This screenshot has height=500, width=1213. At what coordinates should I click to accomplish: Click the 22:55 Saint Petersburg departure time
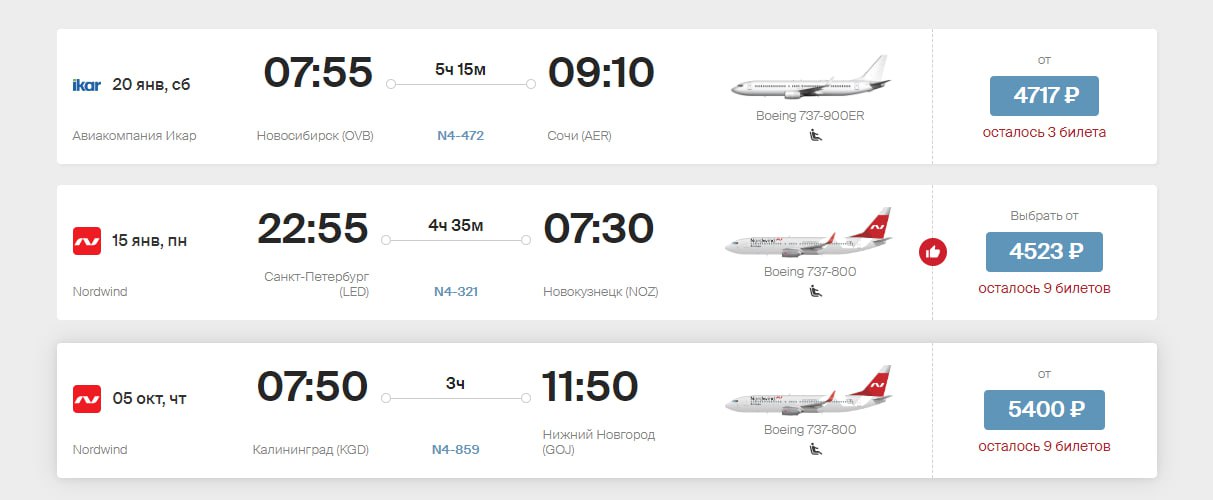coord(312,229)
